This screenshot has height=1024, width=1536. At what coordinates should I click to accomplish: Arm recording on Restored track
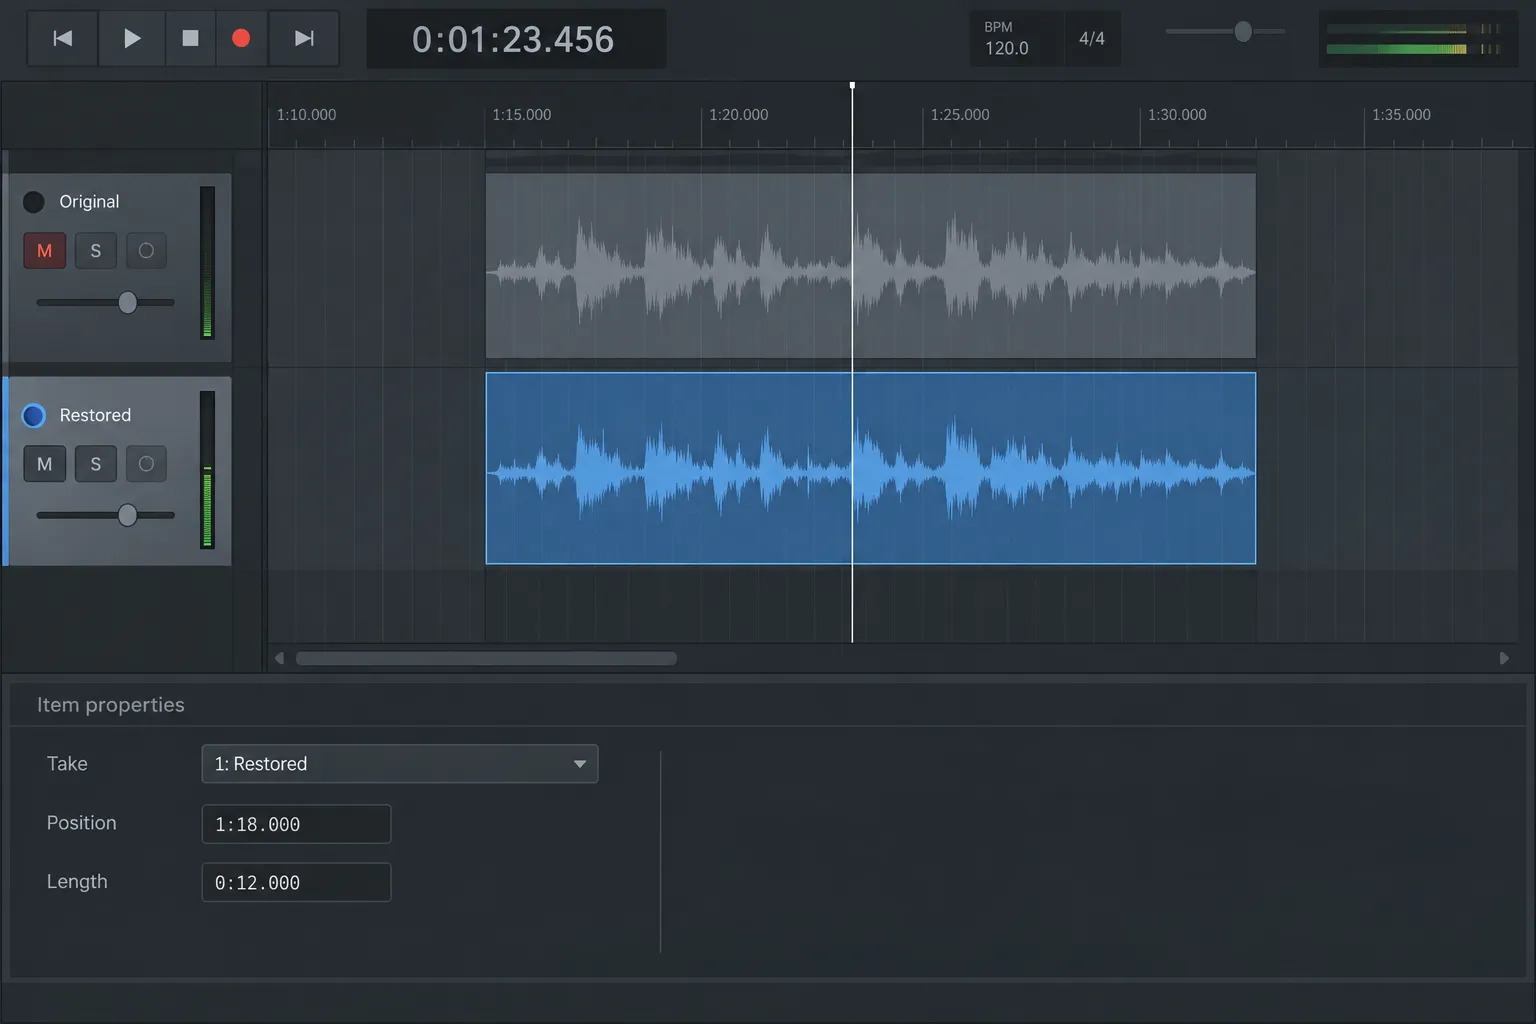tap(146, 464)
